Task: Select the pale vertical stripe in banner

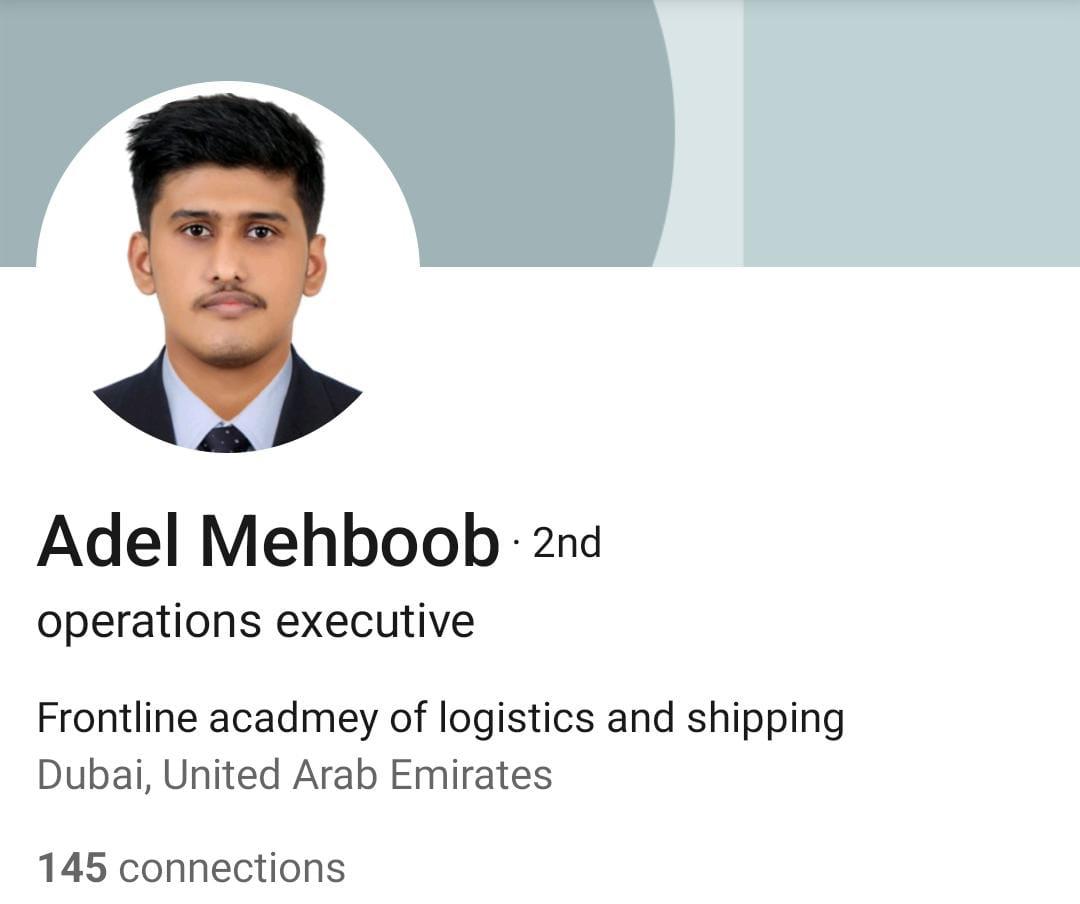Action: tap(709, 133)
